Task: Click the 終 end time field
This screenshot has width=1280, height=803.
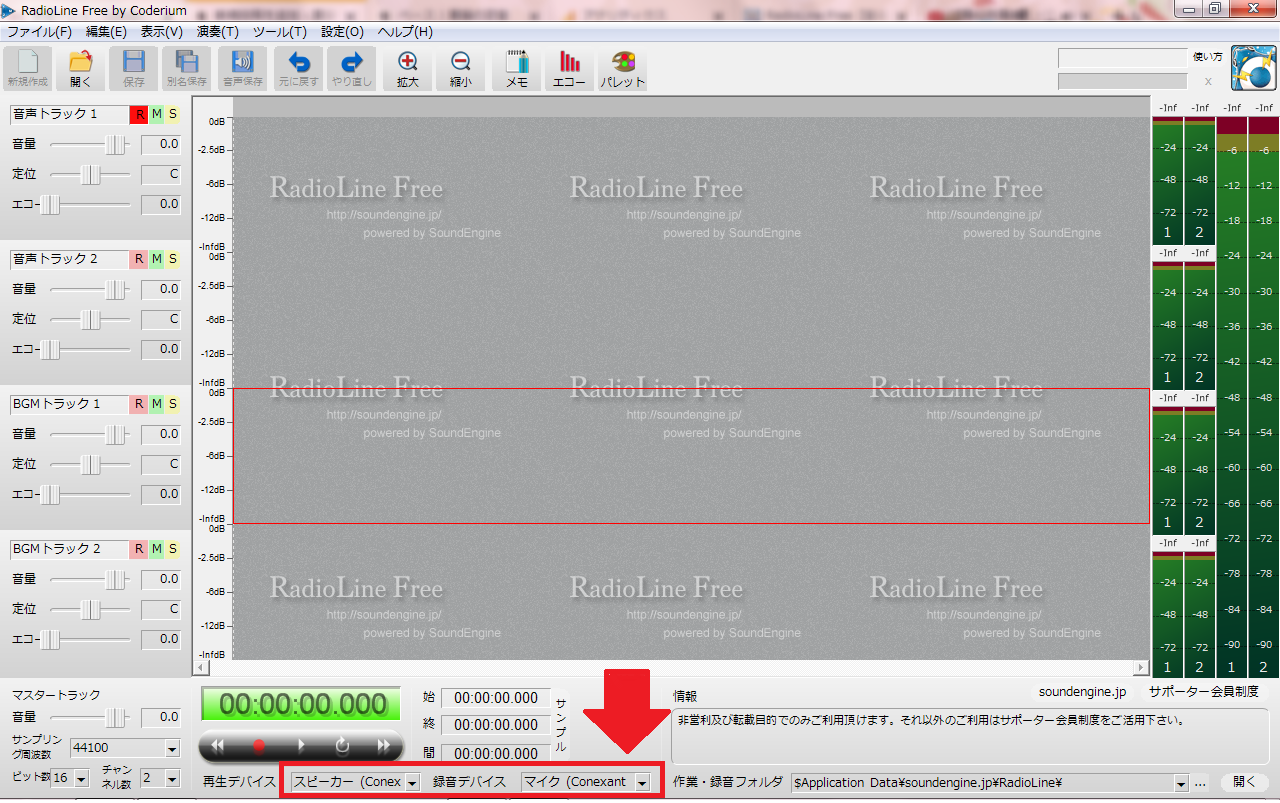Action: (496, 725)
